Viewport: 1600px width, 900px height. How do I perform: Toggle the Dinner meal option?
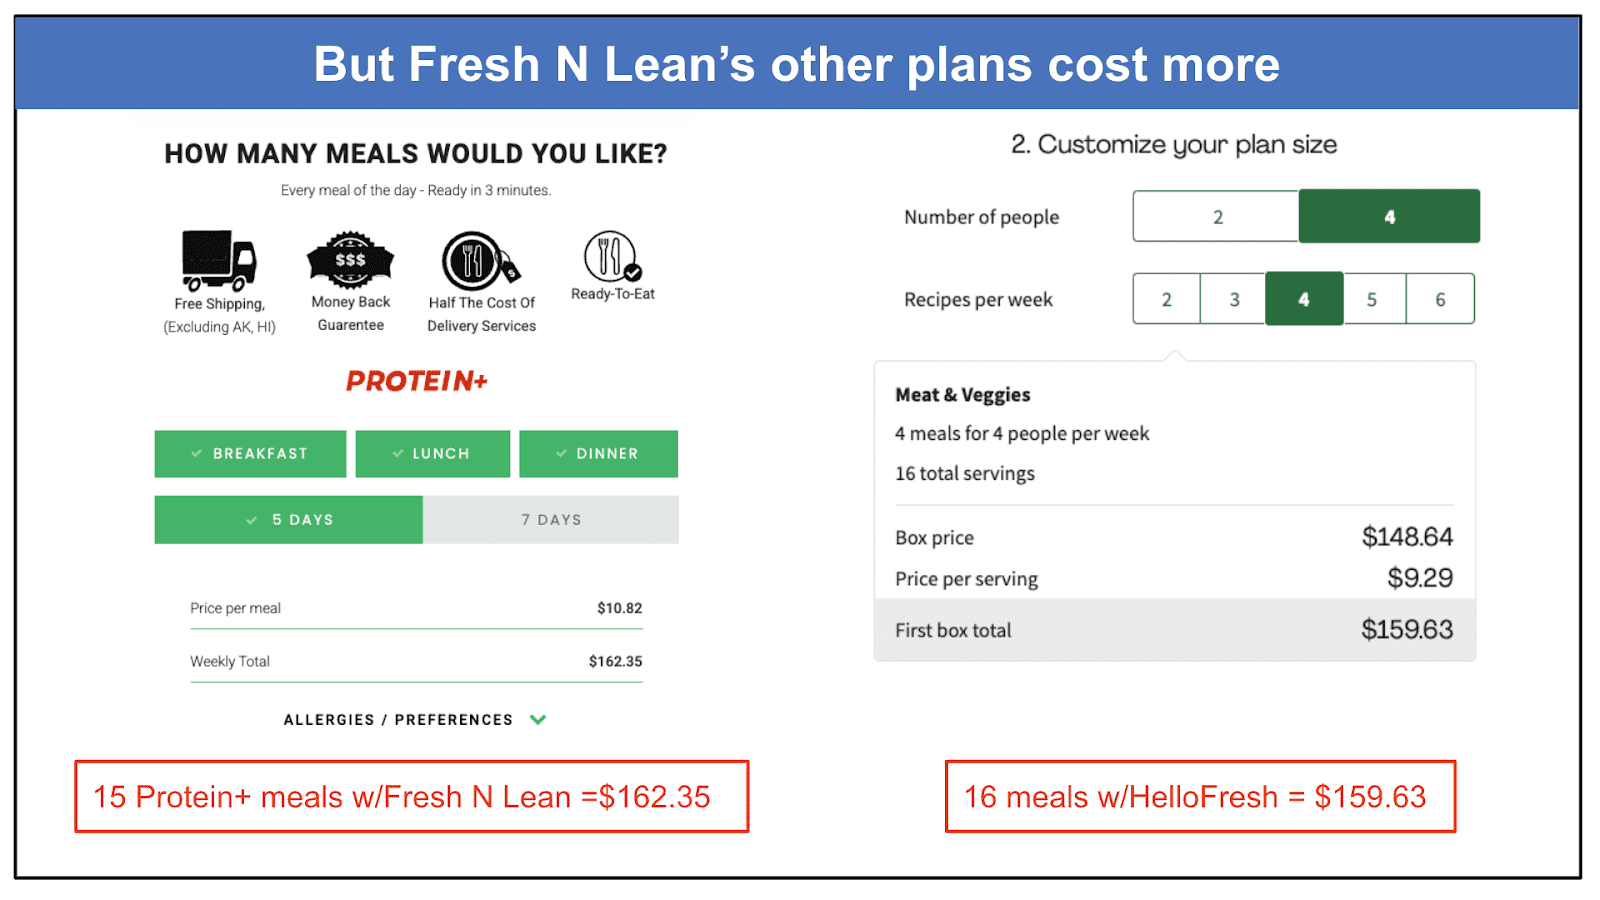[598, 454]
